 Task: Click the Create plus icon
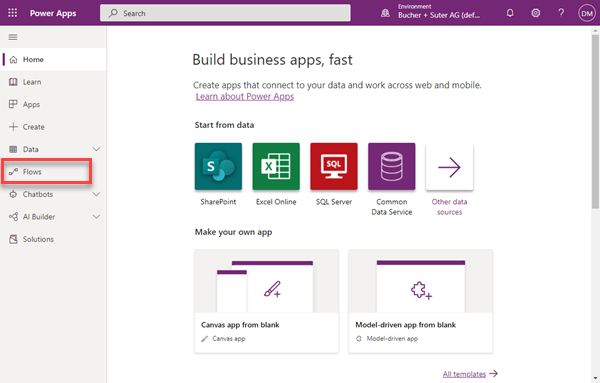coord(13,127)
